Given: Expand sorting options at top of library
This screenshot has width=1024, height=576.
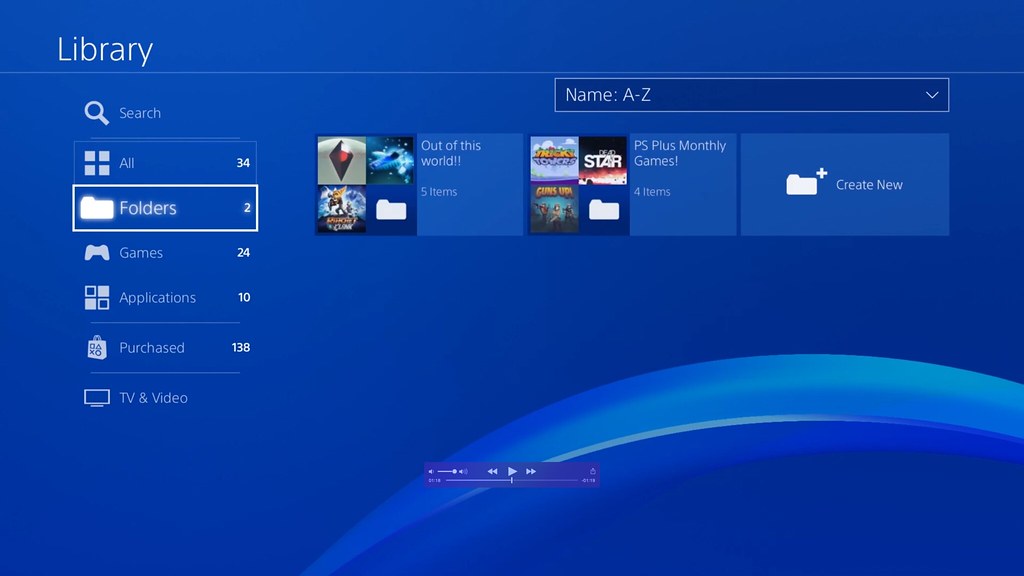Looking at the screenshot, I should point(751,94).
